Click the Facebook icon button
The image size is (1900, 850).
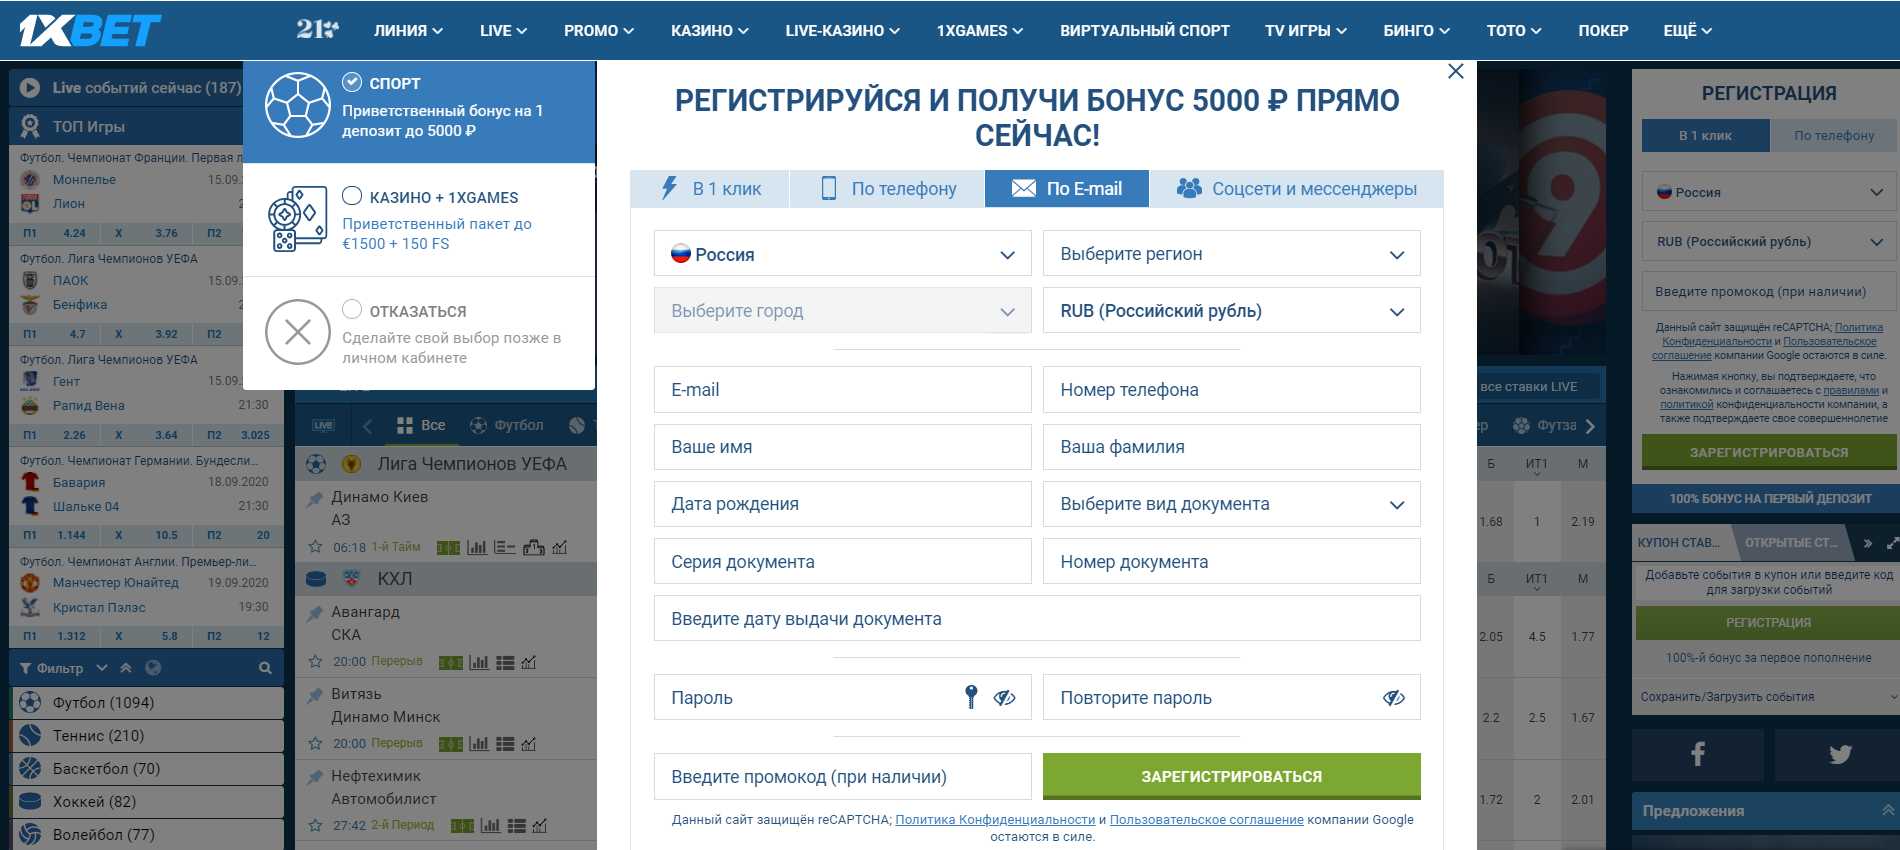1697,754
